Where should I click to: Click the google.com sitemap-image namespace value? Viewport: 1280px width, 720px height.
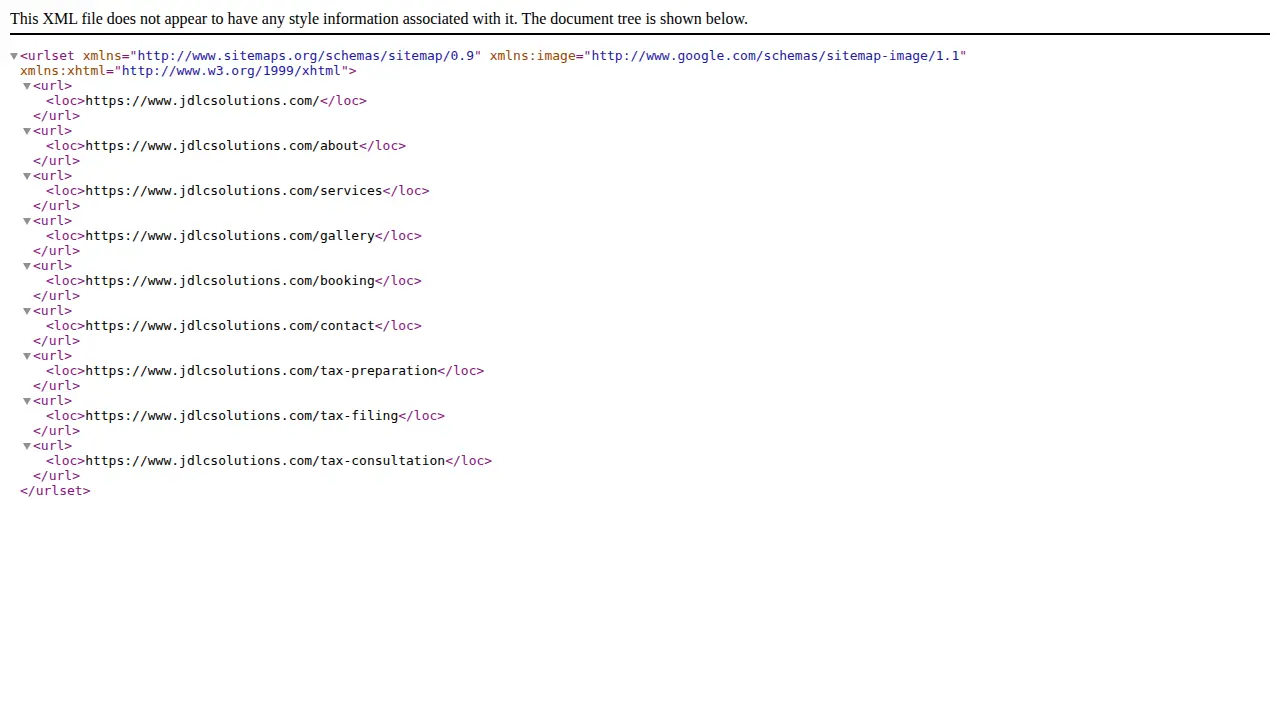[775, 56]
